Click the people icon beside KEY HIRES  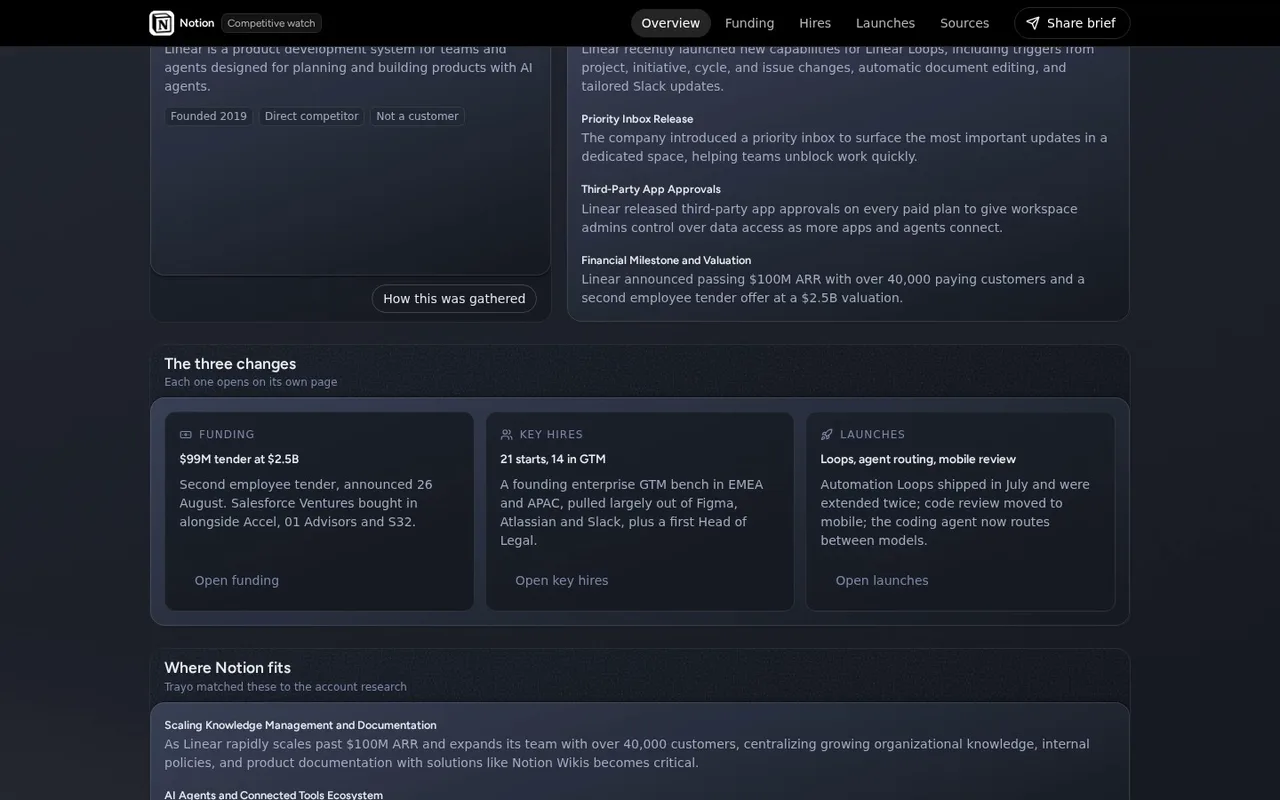pos(506,435)
